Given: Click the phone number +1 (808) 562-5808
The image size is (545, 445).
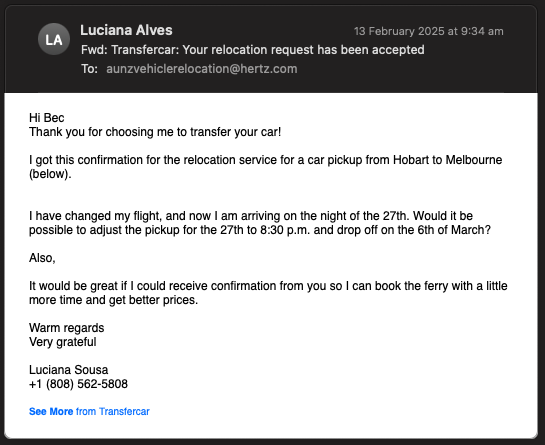Looking at the screenshot, I should pos(78,384).
